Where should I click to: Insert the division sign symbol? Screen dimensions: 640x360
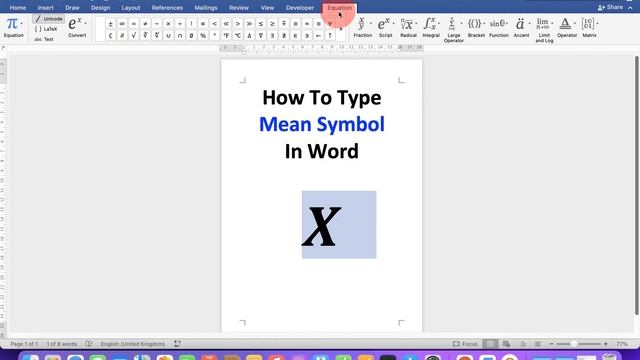180,24
